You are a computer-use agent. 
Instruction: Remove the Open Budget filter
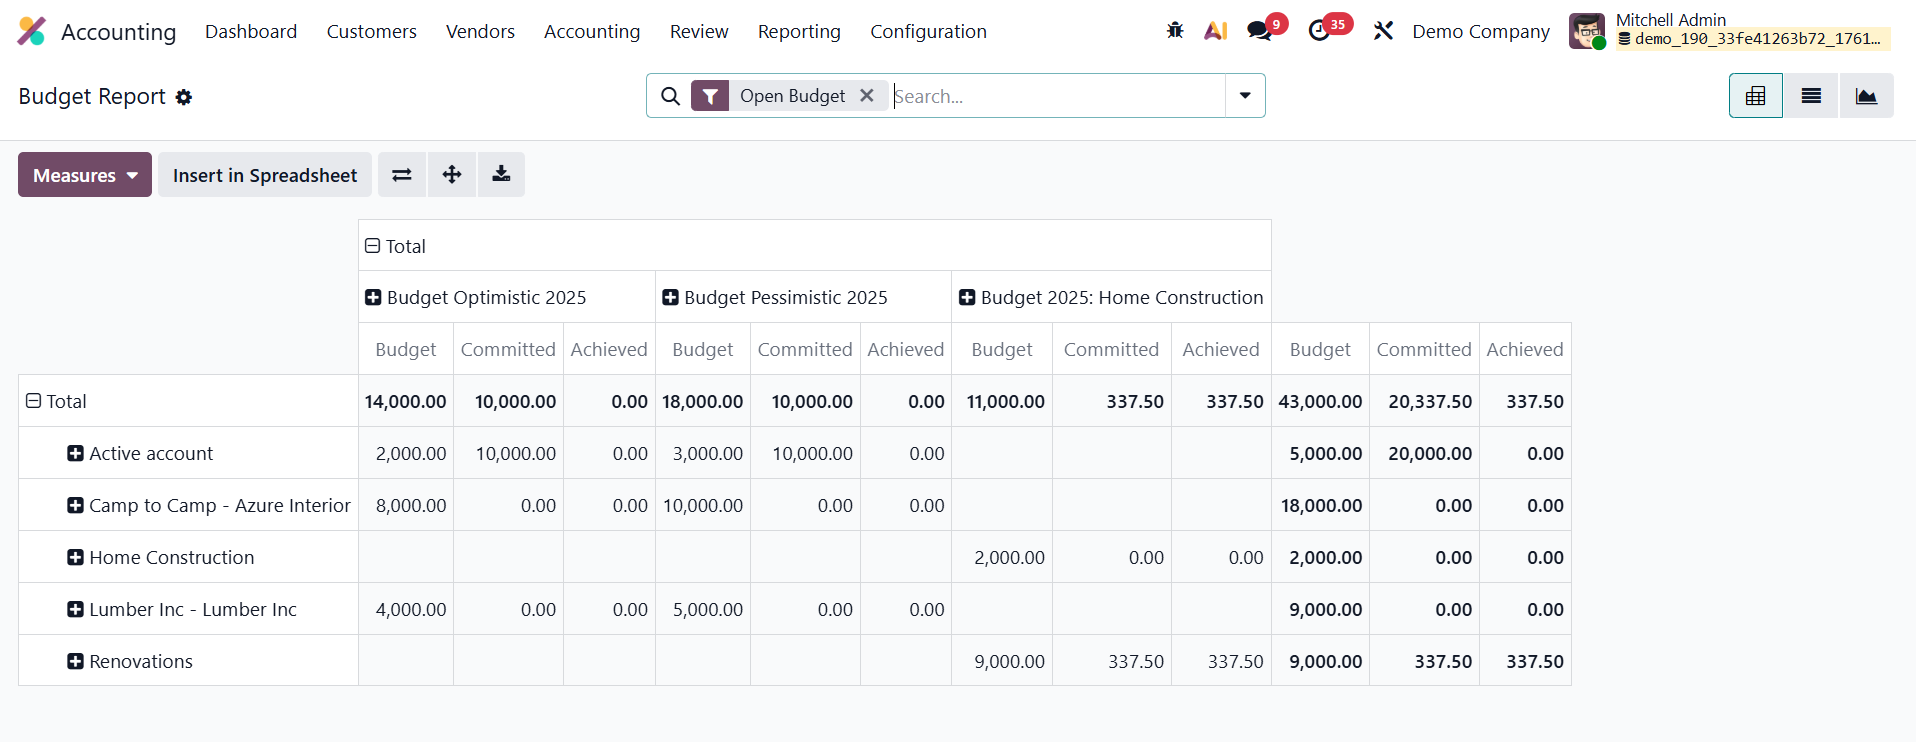coord(867,96)
